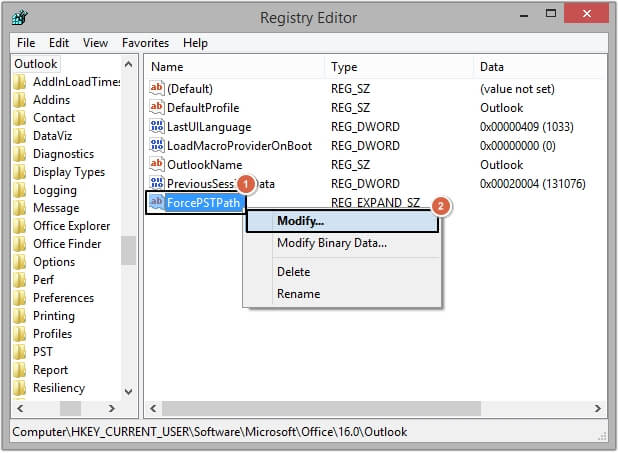619x453 pixels.
Task: Click the PST folder icon in tree
Action: (x=19, y=352)
